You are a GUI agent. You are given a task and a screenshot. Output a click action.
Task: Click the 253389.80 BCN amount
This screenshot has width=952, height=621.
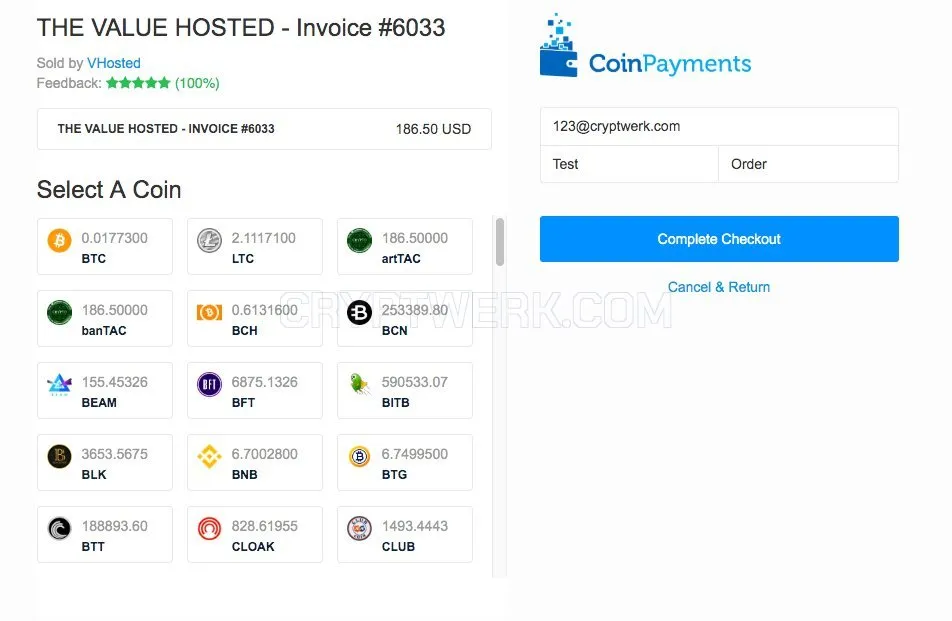click(x=415, y=310)
